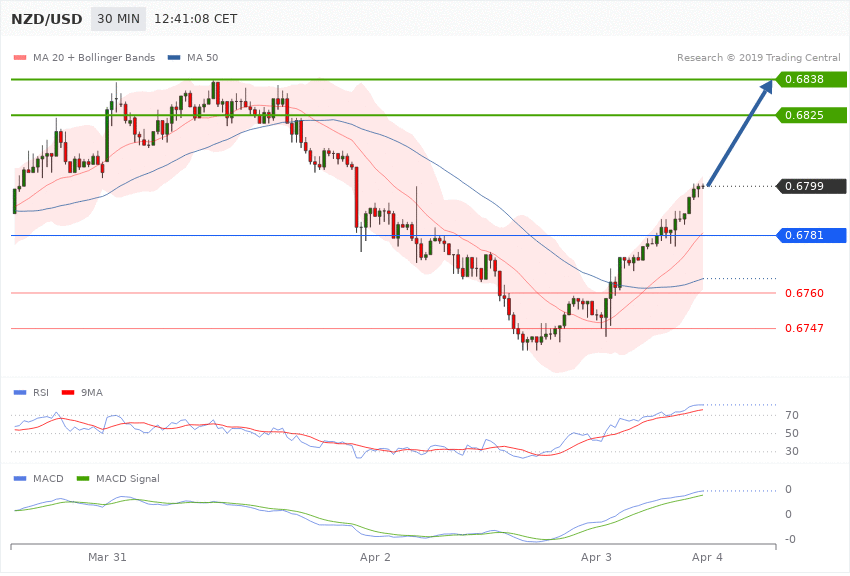
Task: Click the MA 50 legend label
Action: (202, 57)
